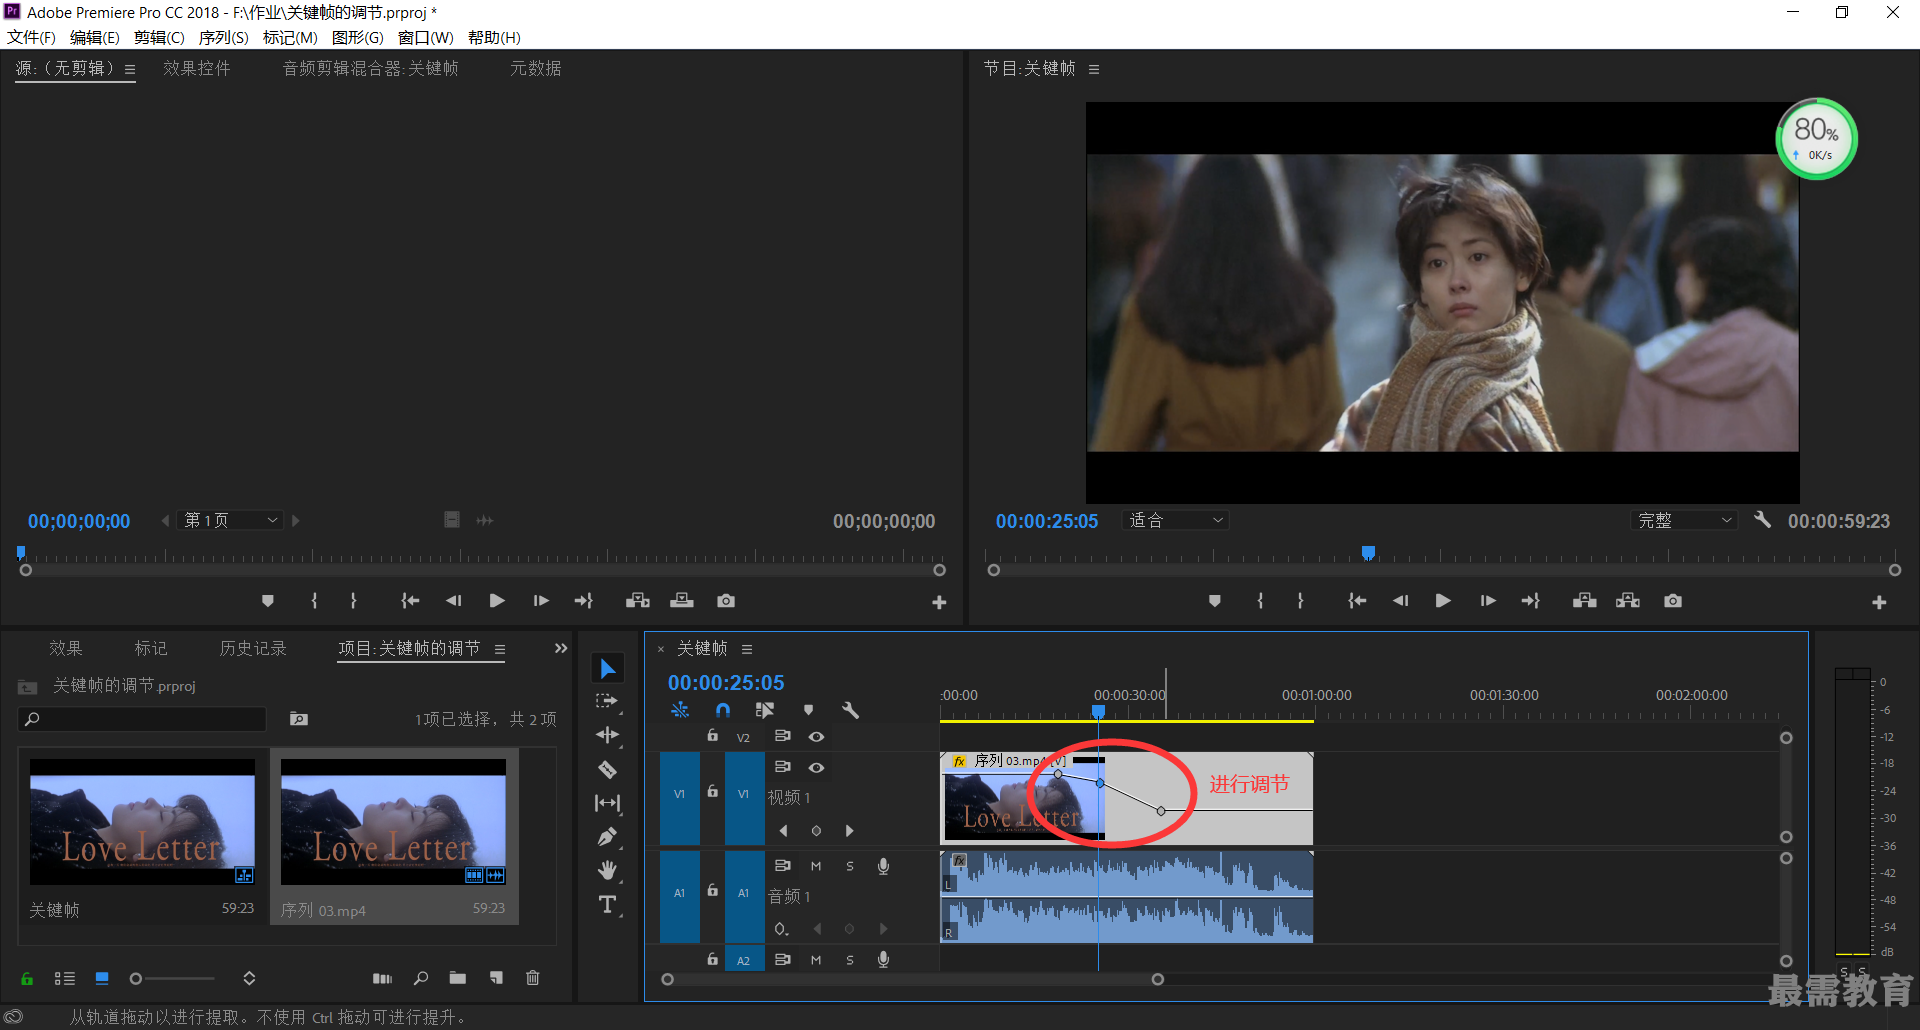This screenshot has width=1920, height=1030.
Task: Add keyframe on 视频 1 track
Action: coord(816,831)
